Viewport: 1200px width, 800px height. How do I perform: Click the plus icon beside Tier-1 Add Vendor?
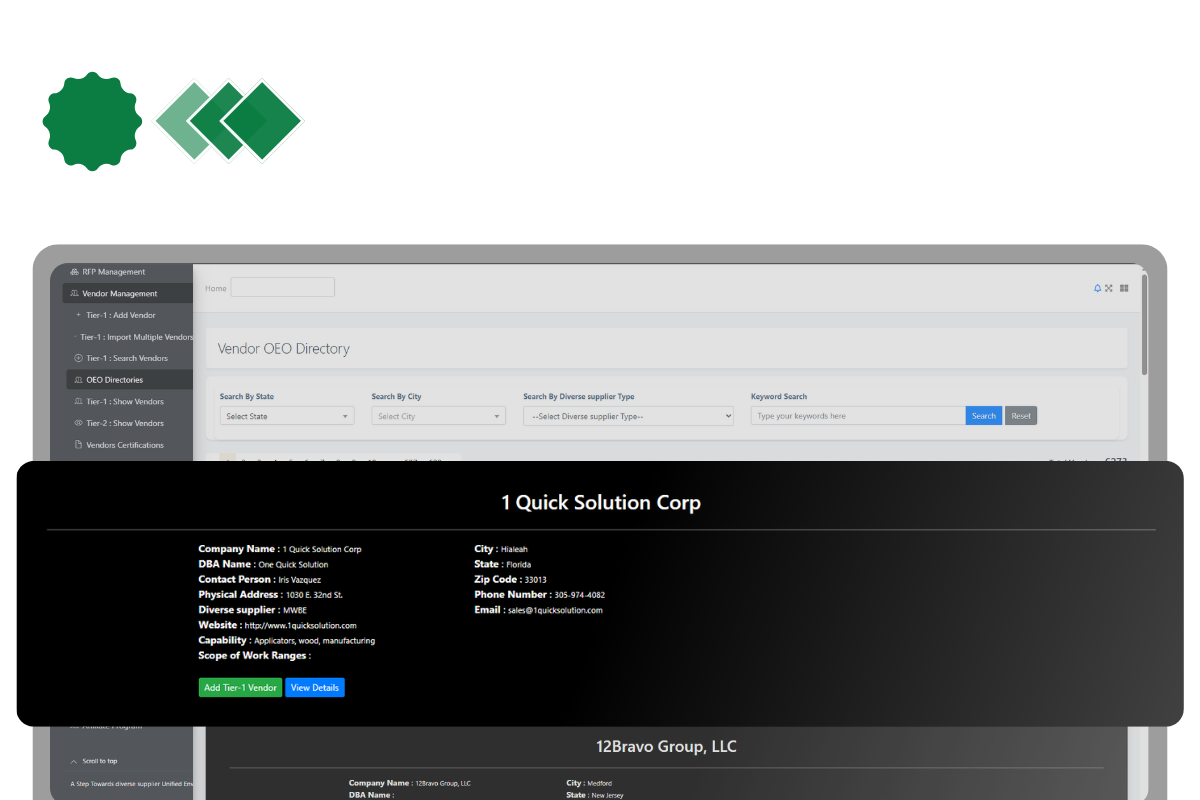[77, 314]
